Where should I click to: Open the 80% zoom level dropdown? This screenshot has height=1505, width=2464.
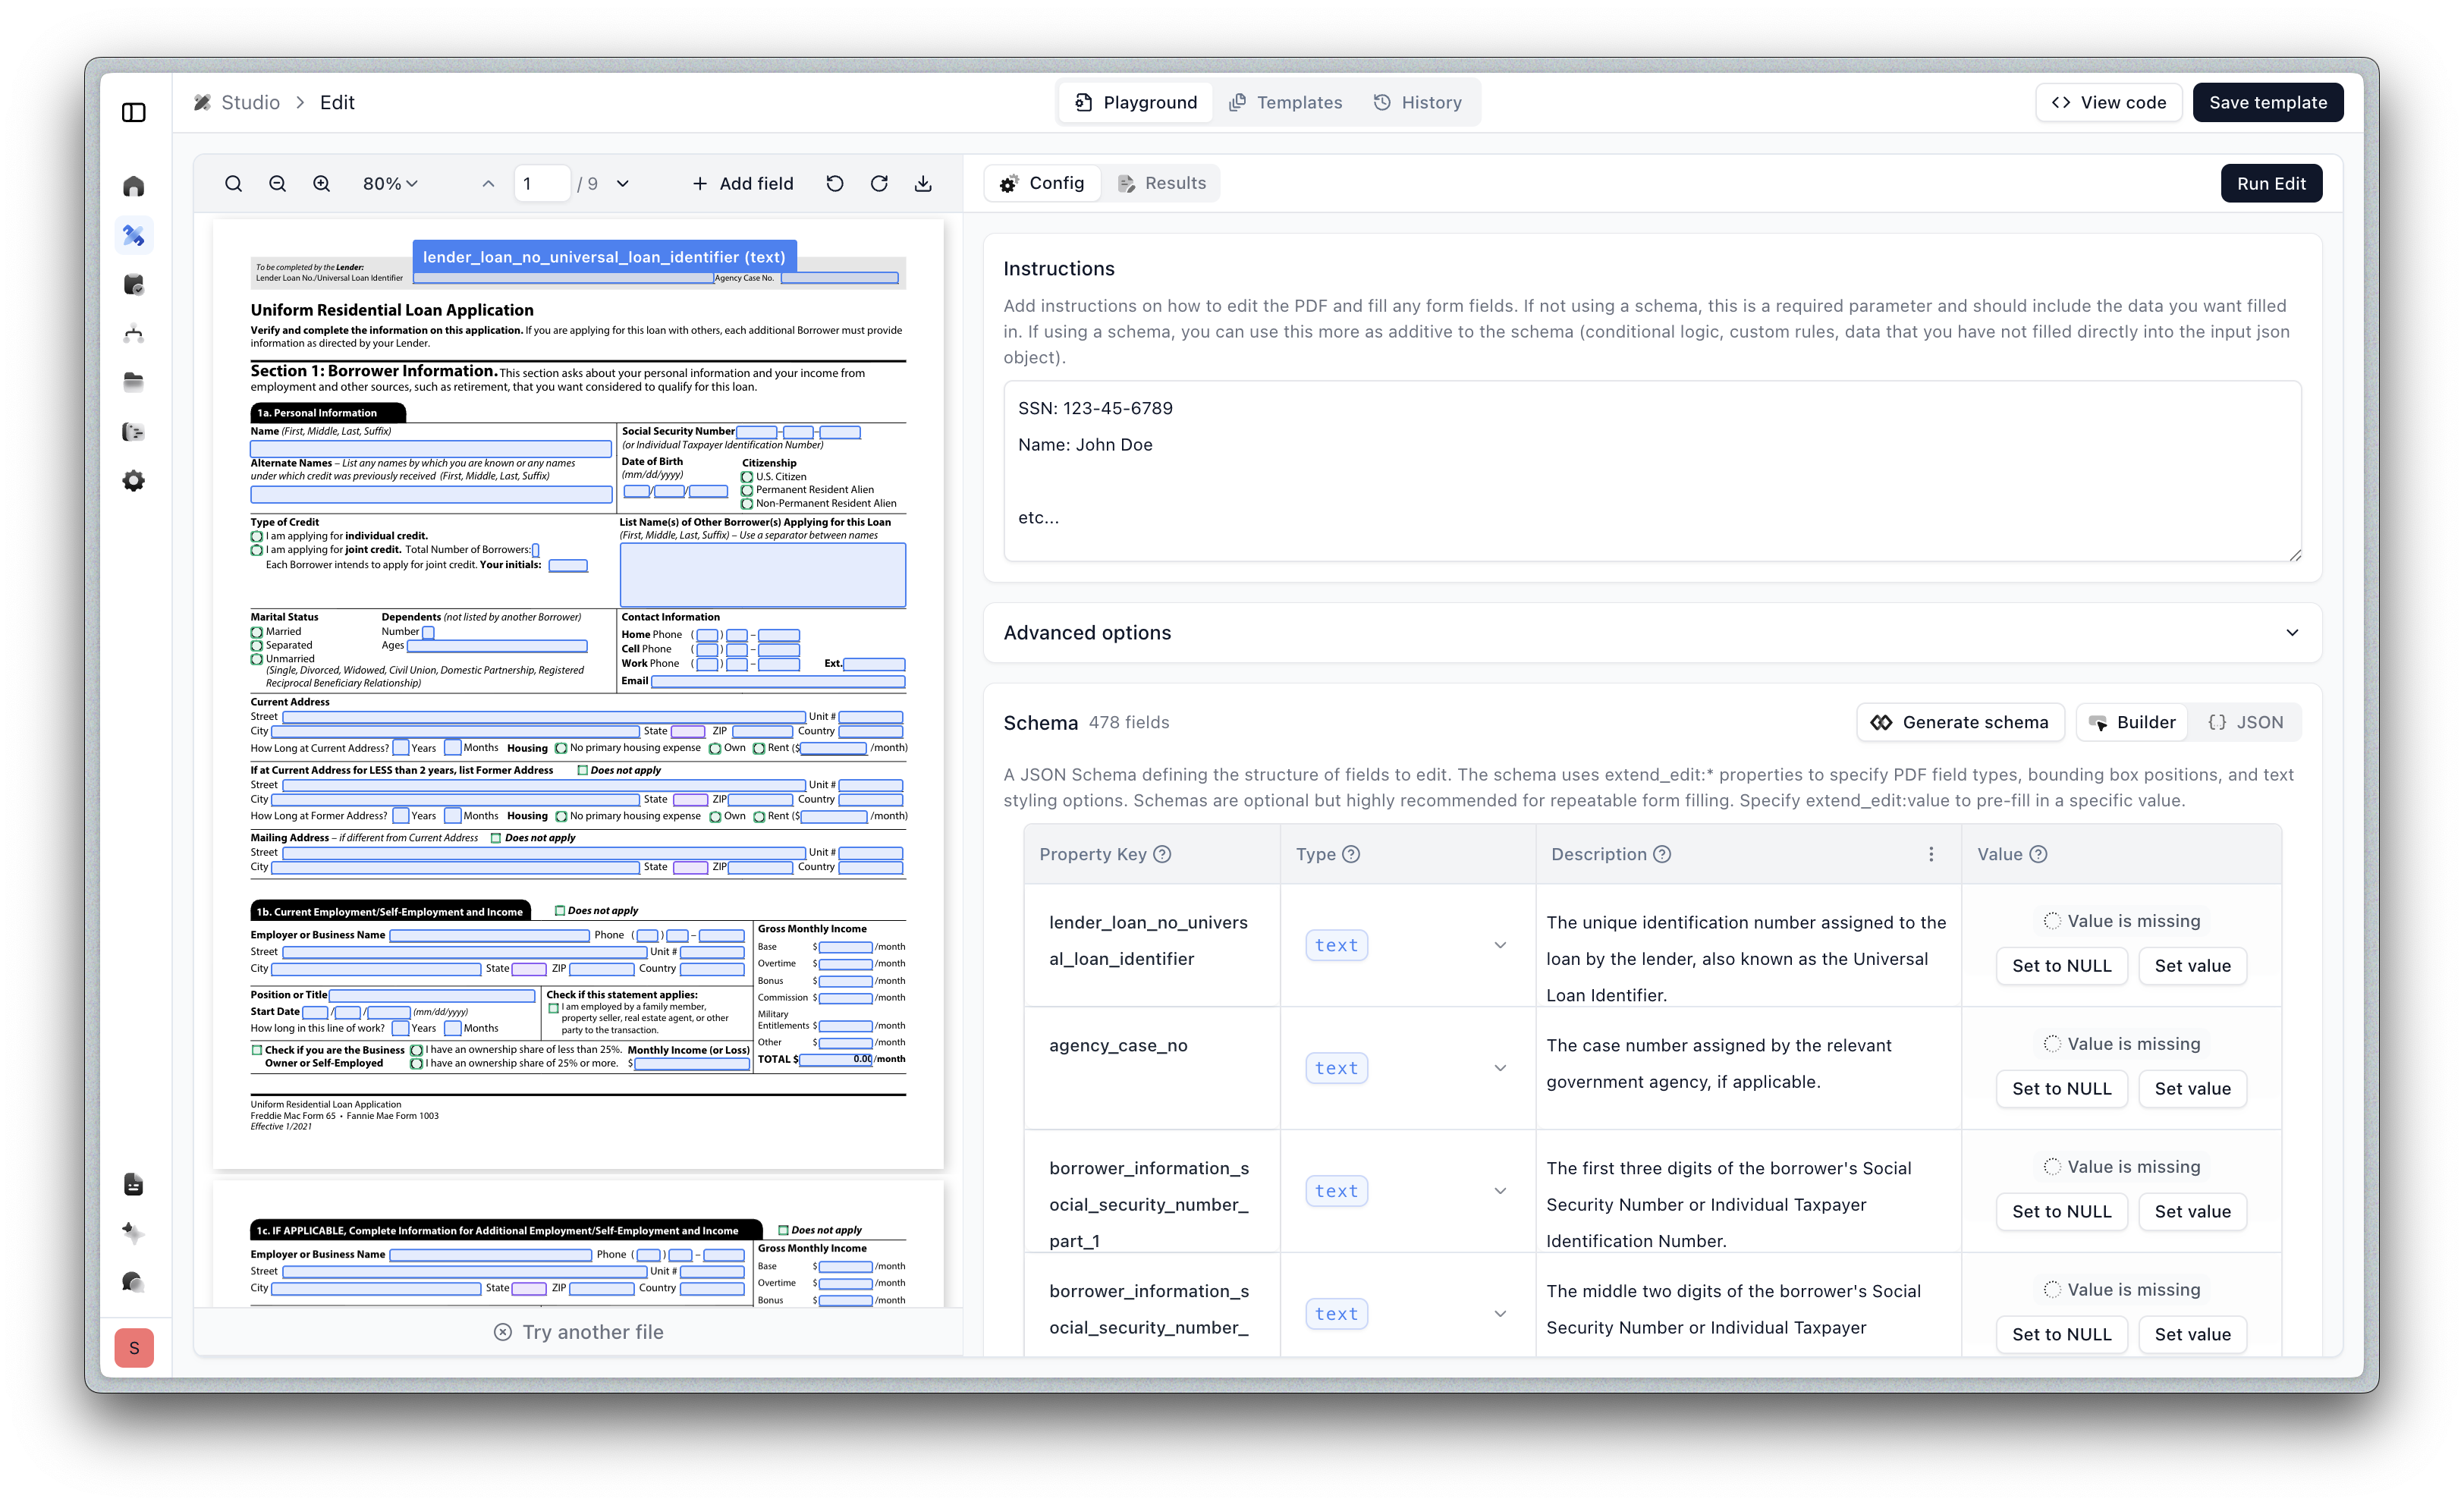[x=390, y=184]
